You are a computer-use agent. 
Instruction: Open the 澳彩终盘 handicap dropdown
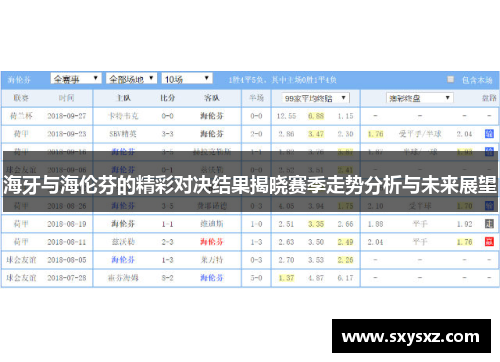click(x=420, y=98)
